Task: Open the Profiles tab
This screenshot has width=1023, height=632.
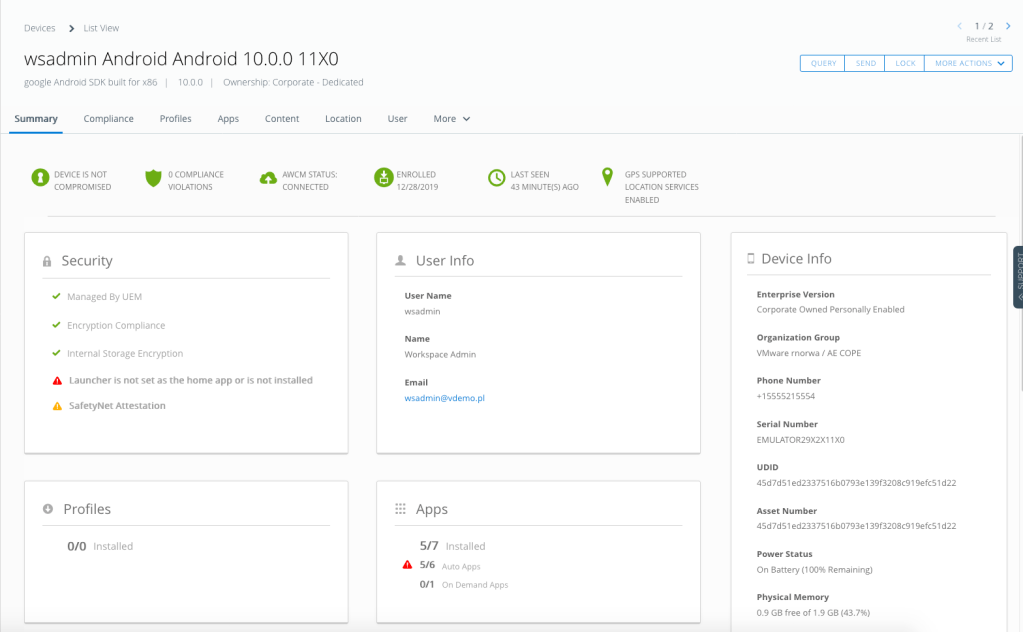Action: (175, 119)
